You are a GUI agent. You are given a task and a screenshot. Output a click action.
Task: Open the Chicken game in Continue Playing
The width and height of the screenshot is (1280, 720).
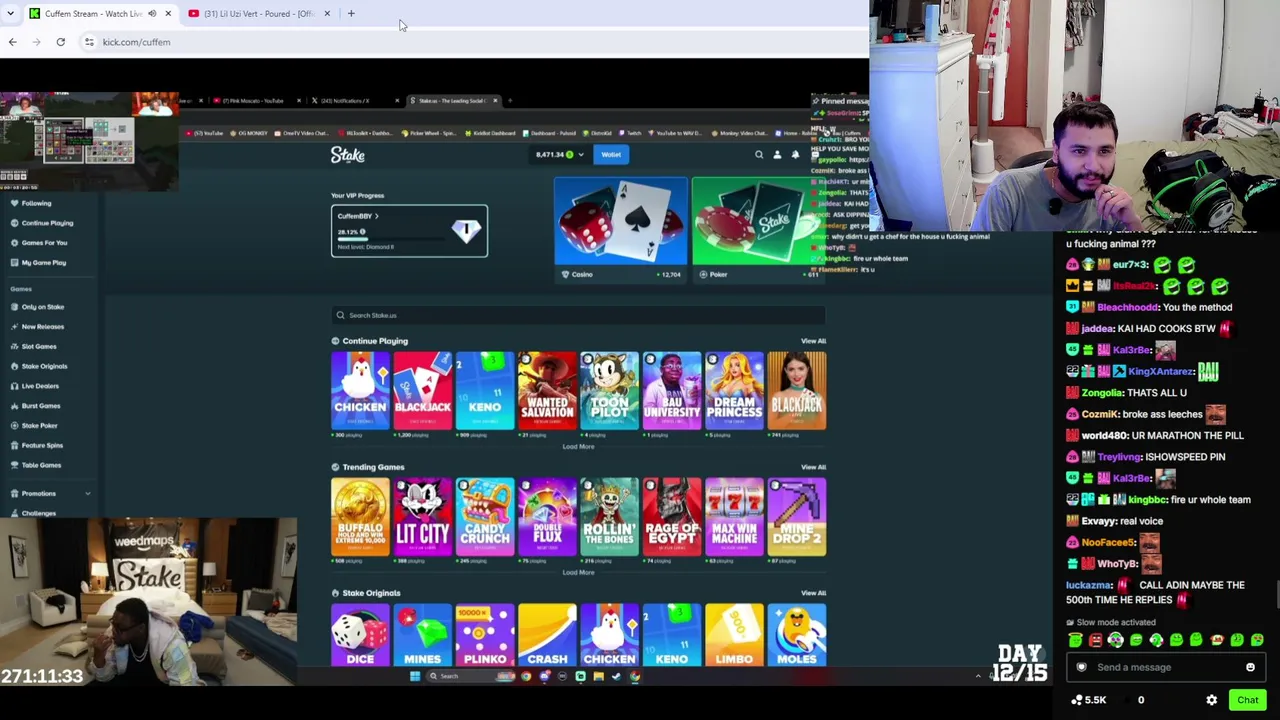[x=360, y=391]
